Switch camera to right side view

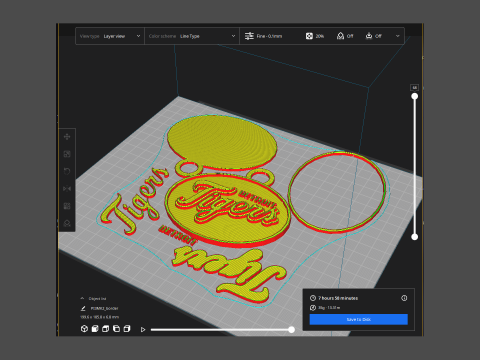[127, 329]
